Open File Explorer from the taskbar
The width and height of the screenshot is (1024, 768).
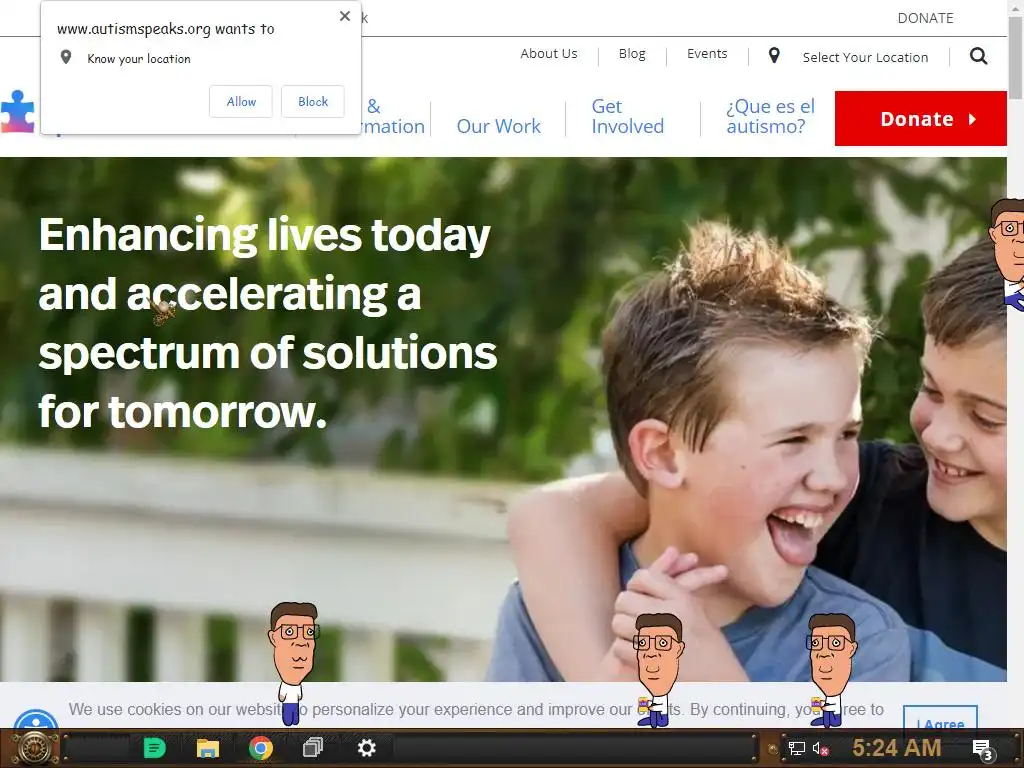pyautogui.click(x=208, y=748)
